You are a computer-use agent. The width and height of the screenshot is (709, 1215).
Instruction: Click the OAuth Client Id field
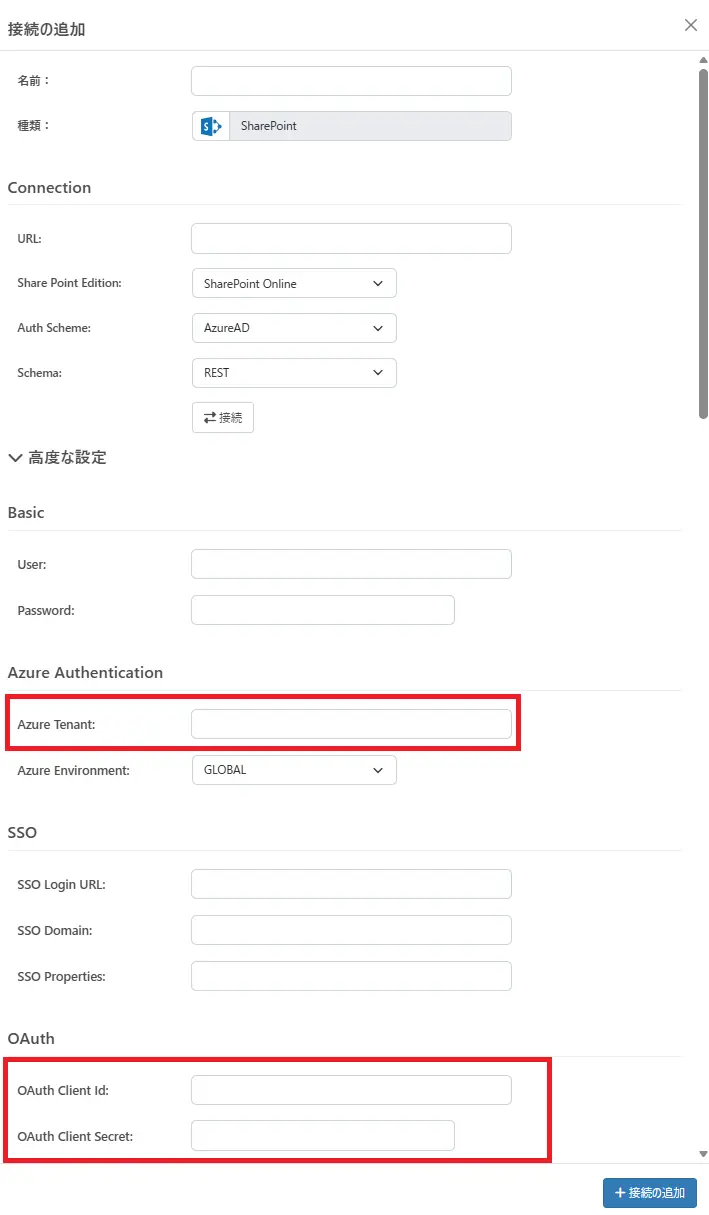[351, 1090]
